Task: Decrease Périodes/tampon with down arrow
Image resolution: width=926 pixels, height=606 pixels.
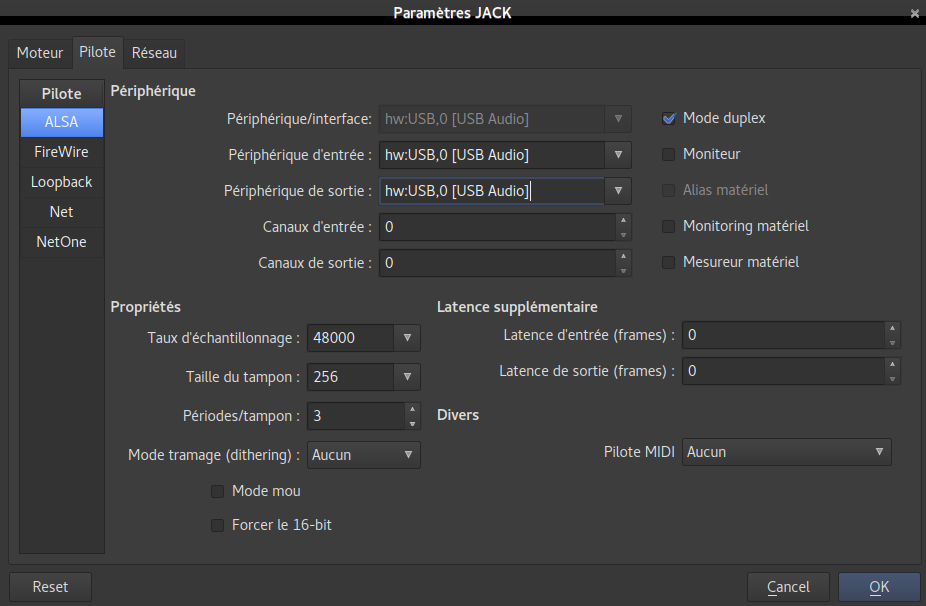Action: pos(412,423)
